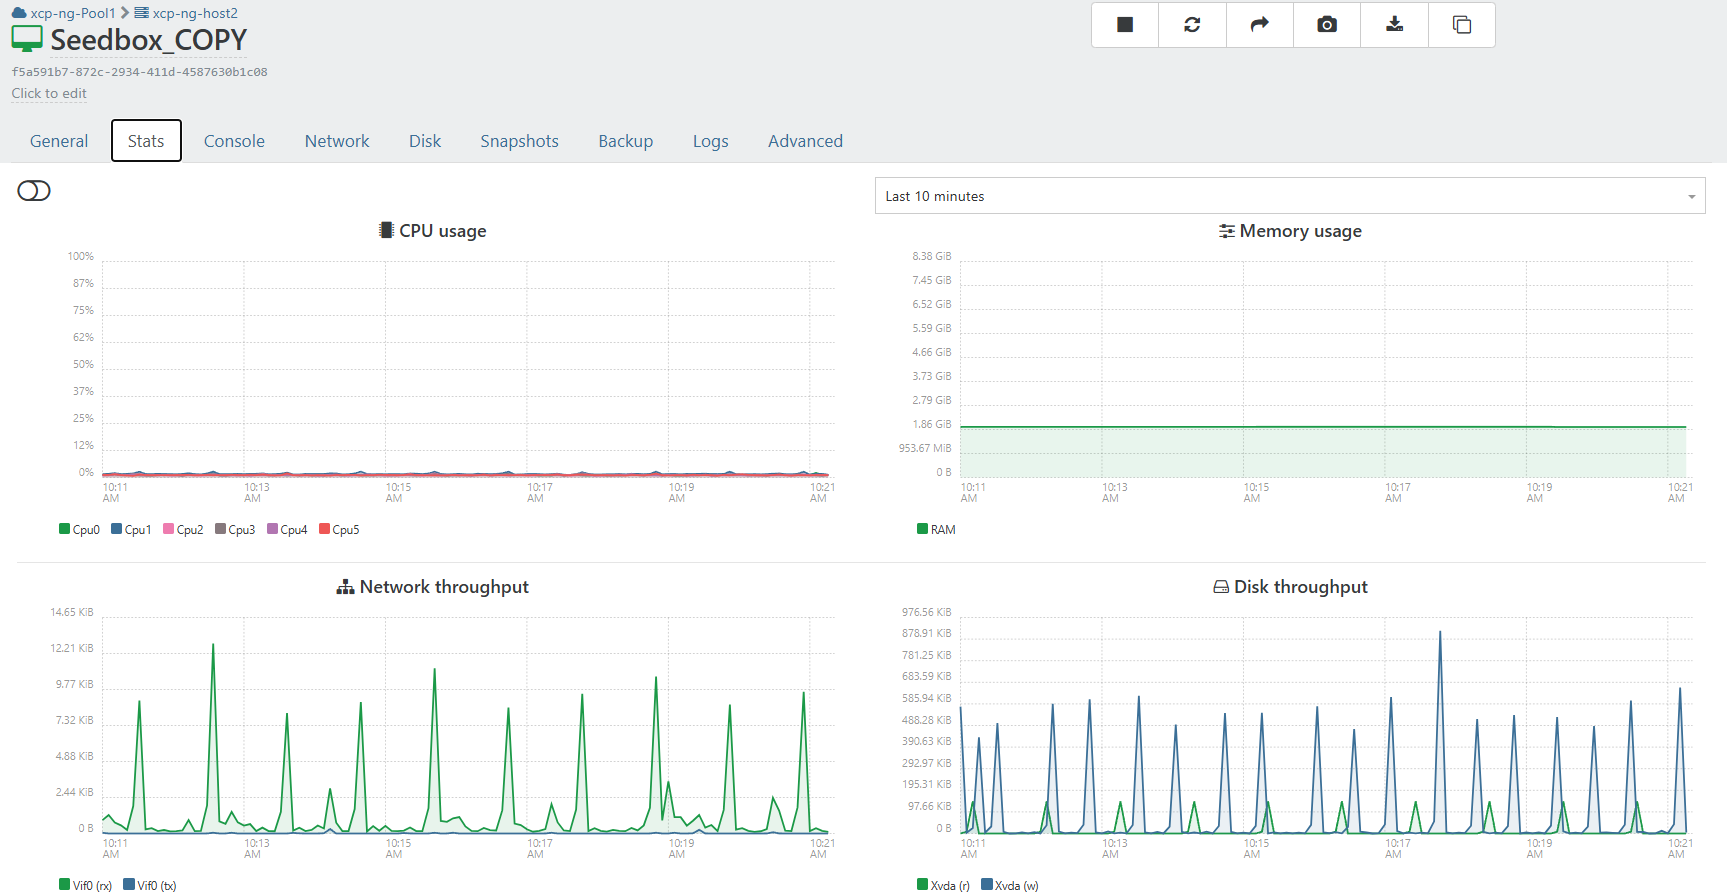Toggle the stats display switch

[34, 191]
